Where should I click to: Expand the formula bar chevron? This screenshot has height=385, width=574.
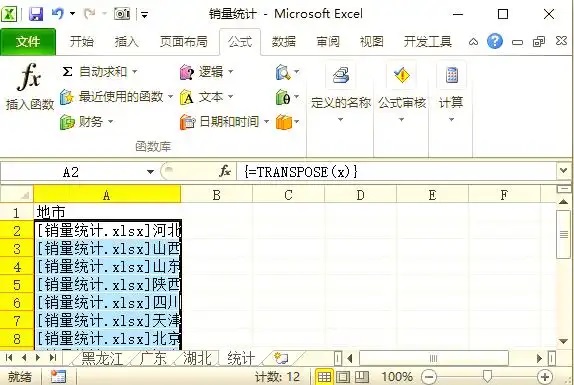point(563,171)
